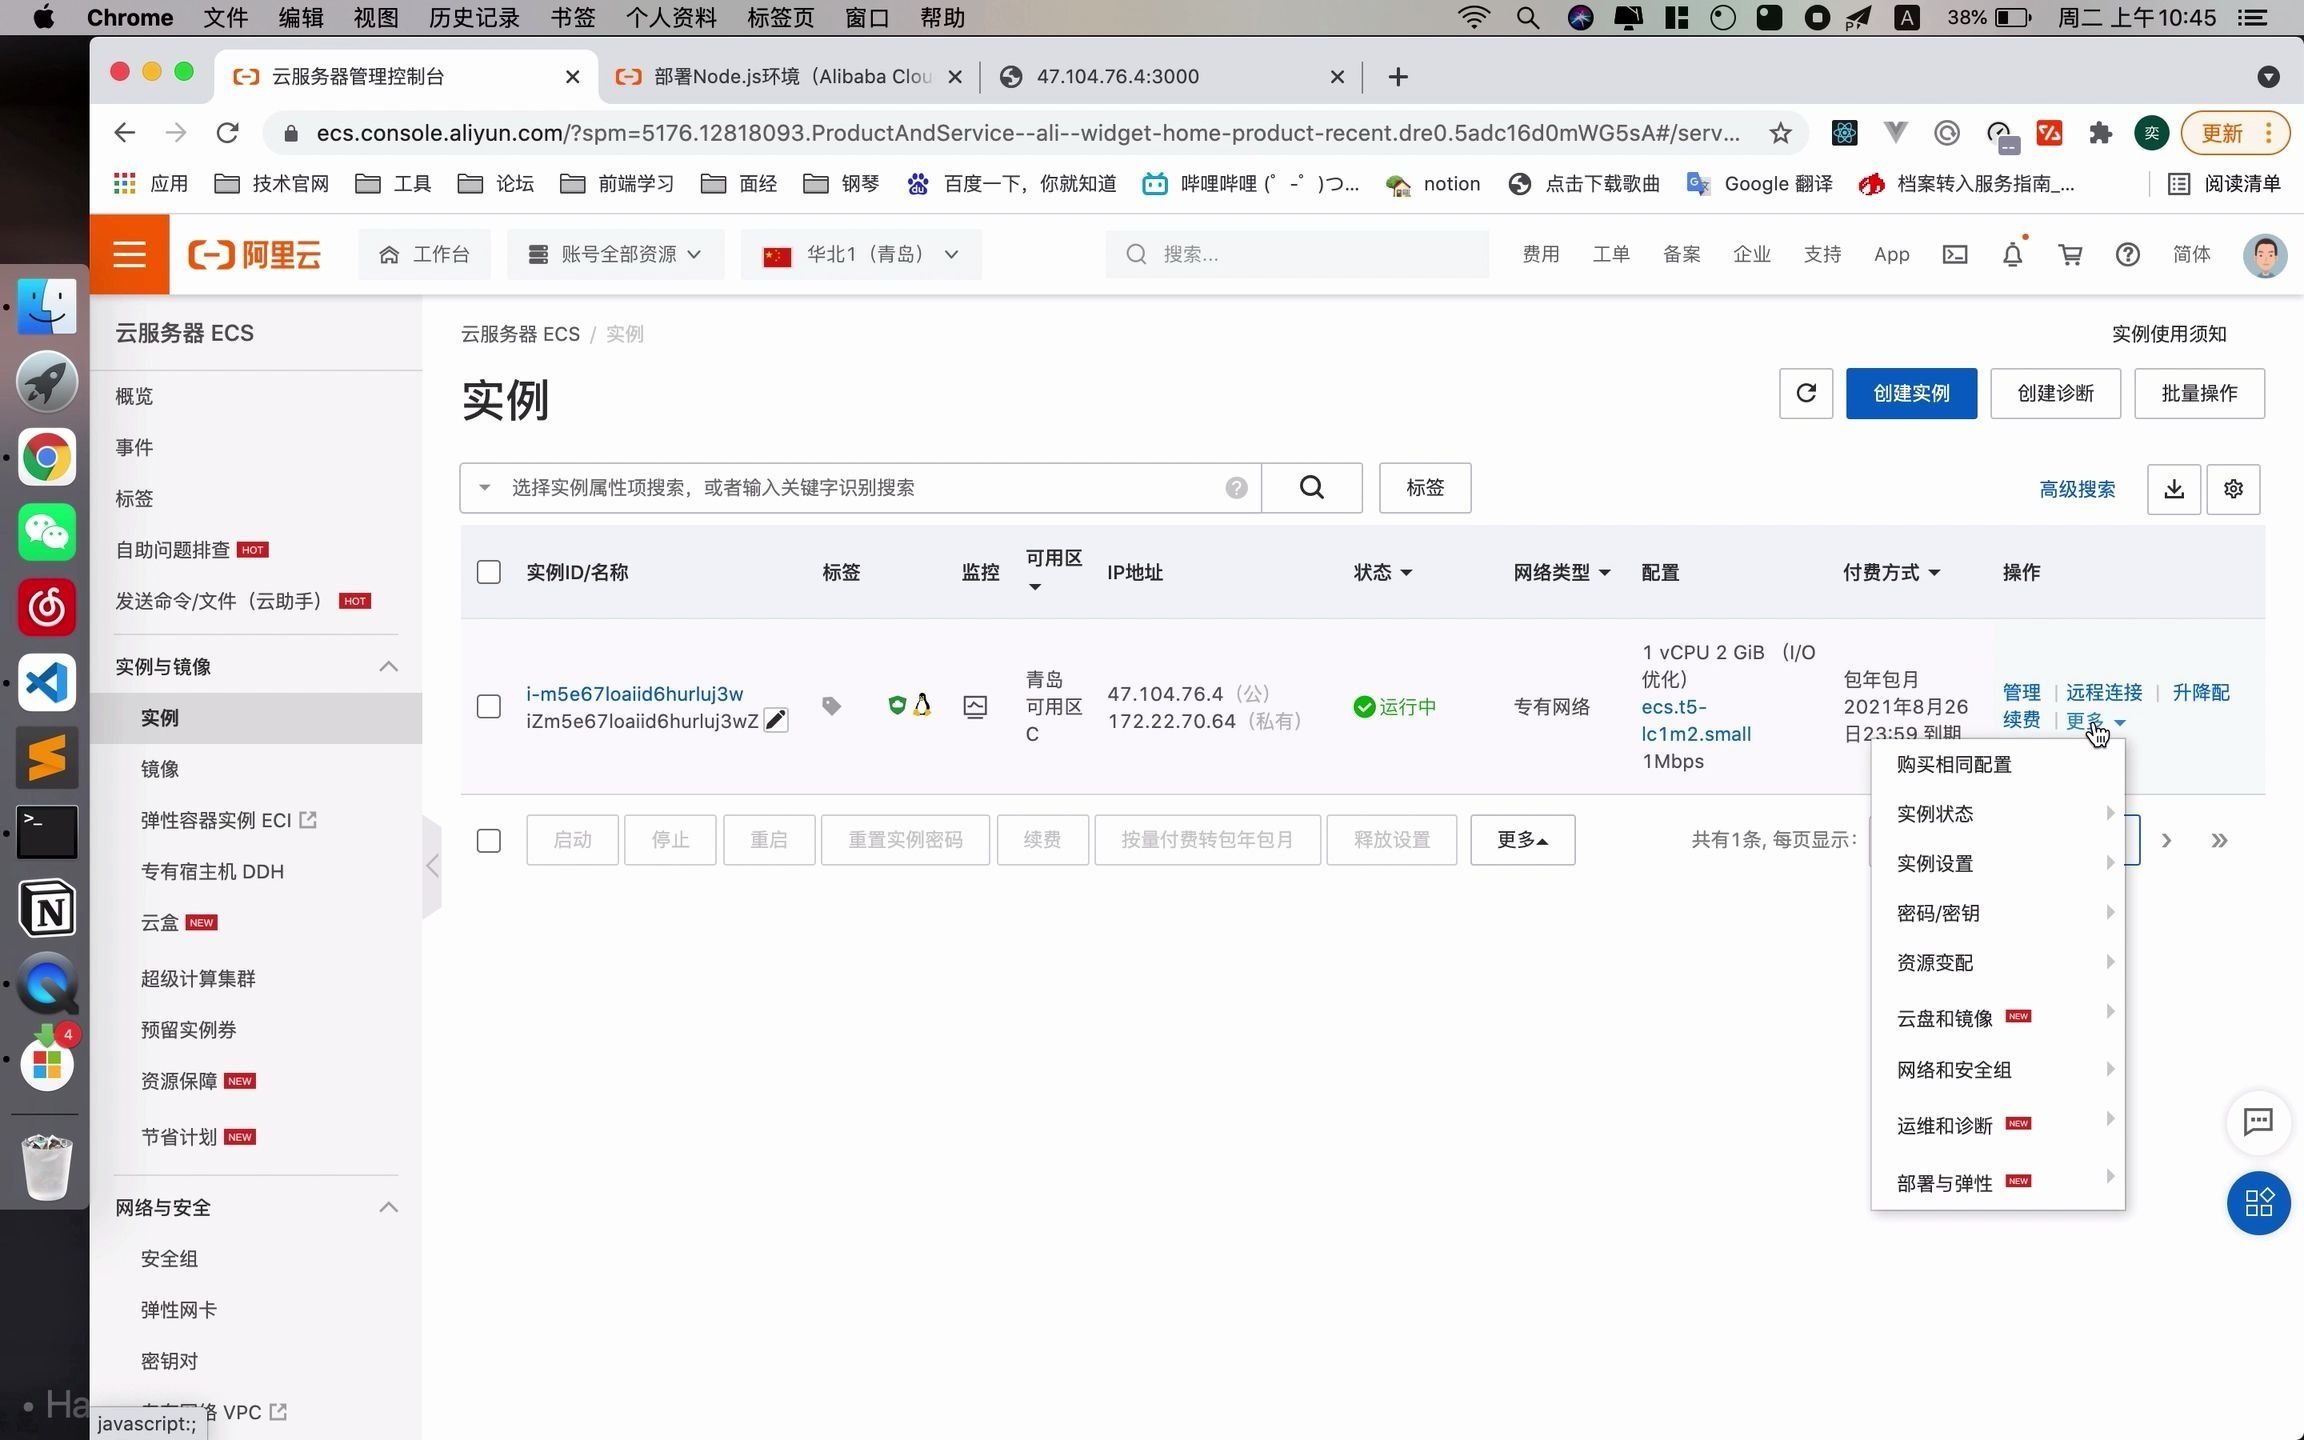2304x1440 pixels.
Task: Click the search input field for instances
Action: point(863,488)
